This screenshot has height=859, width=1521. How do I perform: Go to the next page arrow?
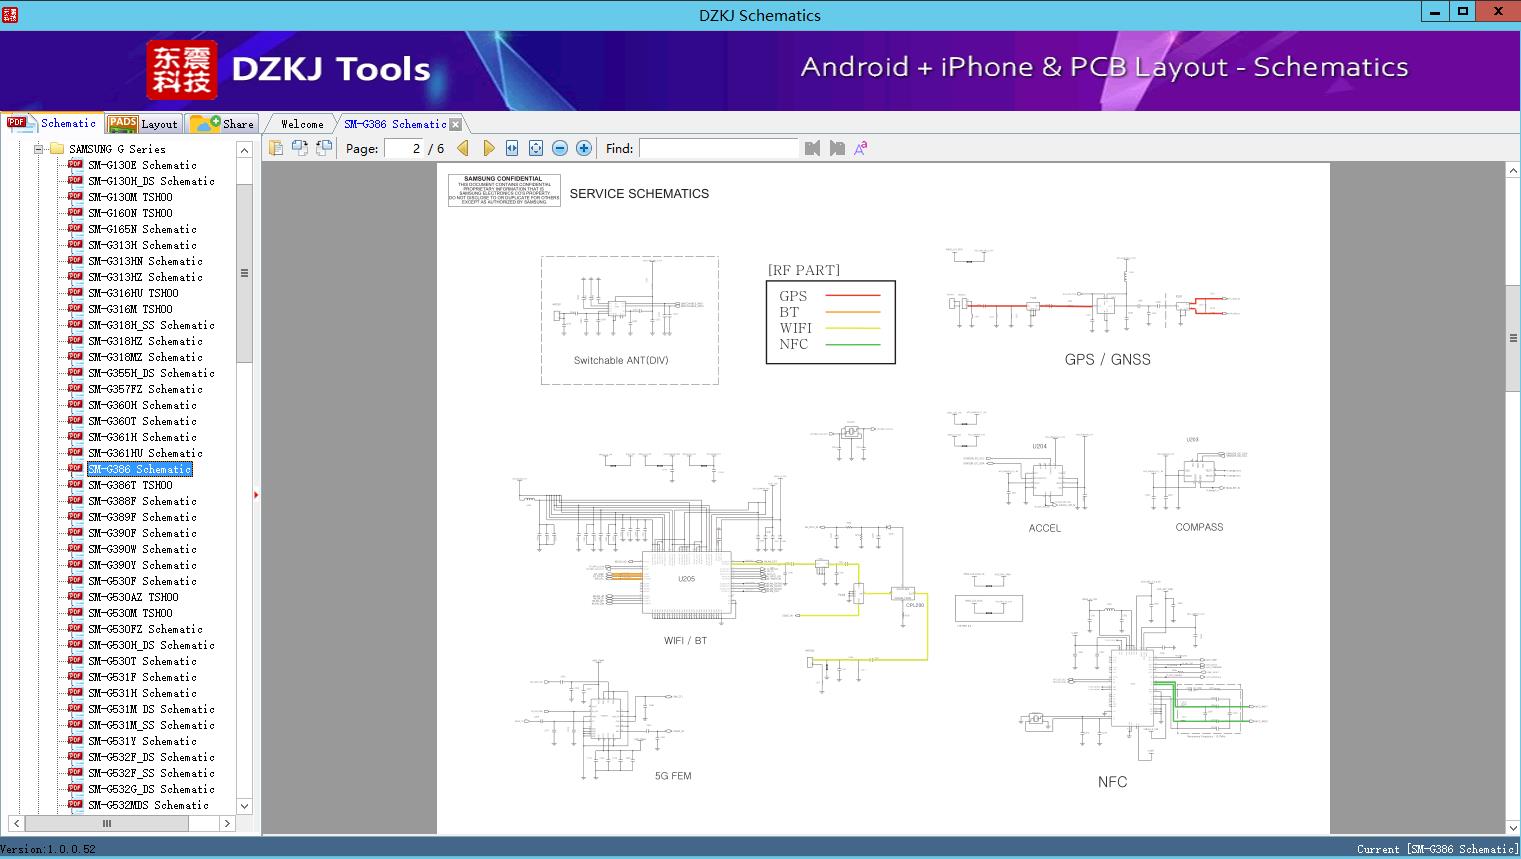pos(488,148)
